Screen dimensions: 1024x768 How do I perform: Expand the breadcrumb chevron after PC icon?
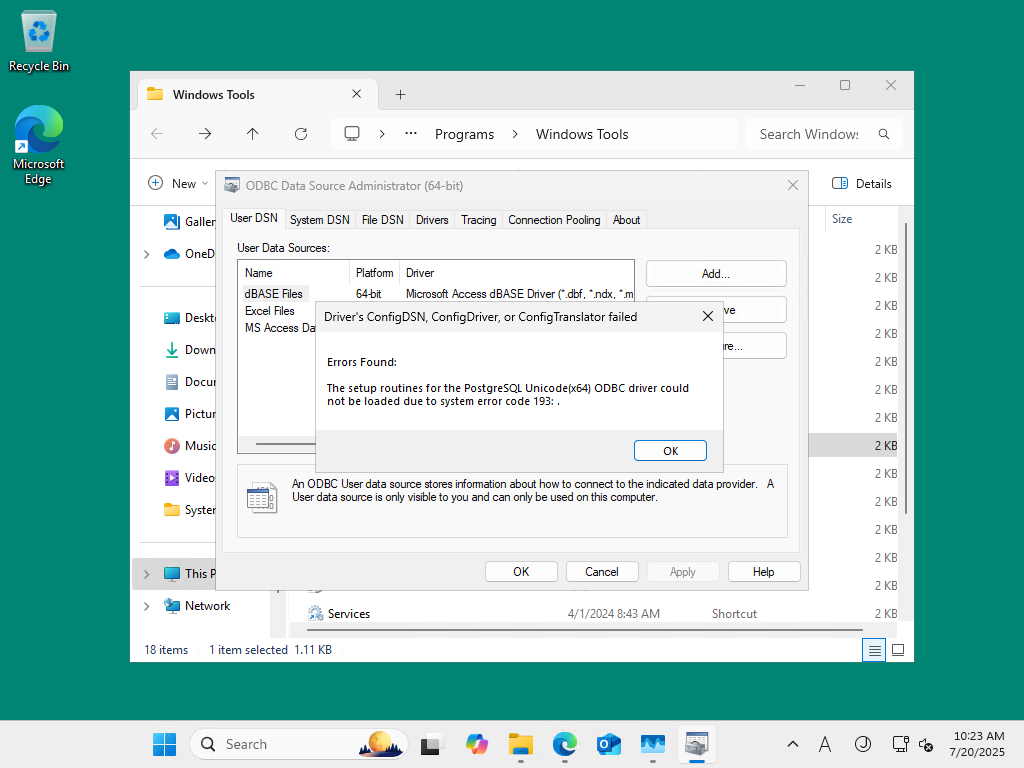coord(382,134)
